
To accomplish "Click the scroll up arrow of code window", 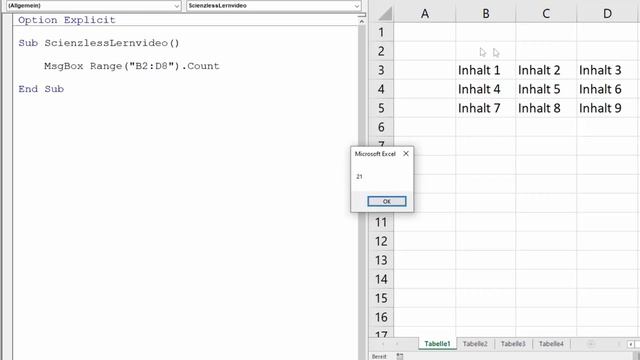I will [x=362, y=21].
